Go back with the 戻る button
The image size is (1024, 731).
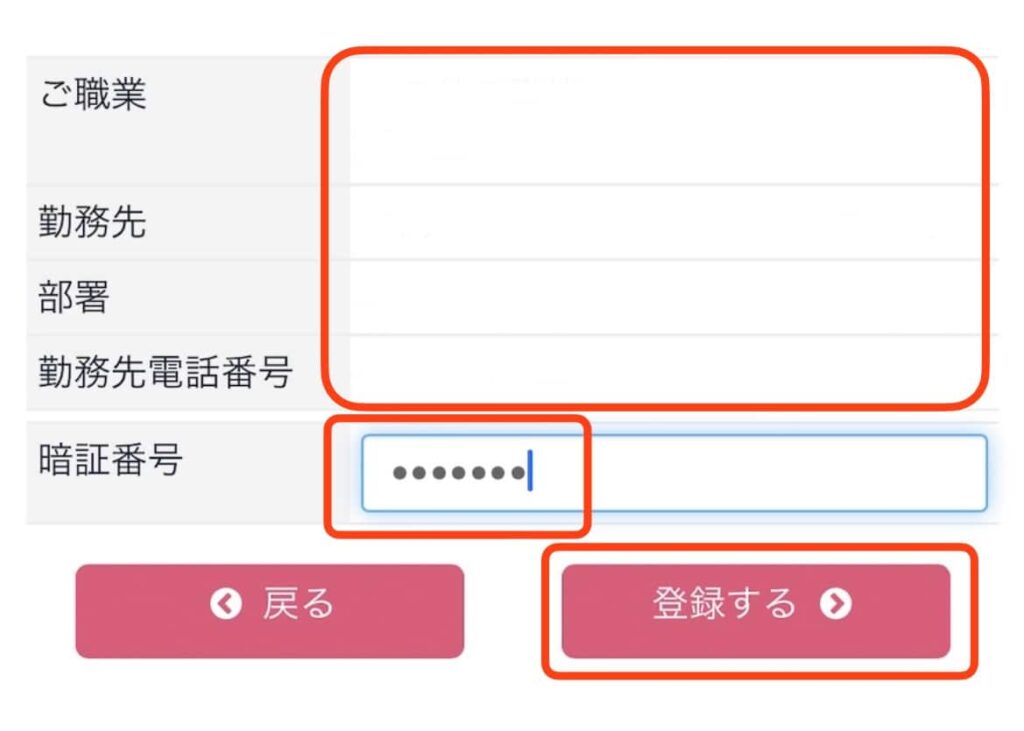coord(270,611)
